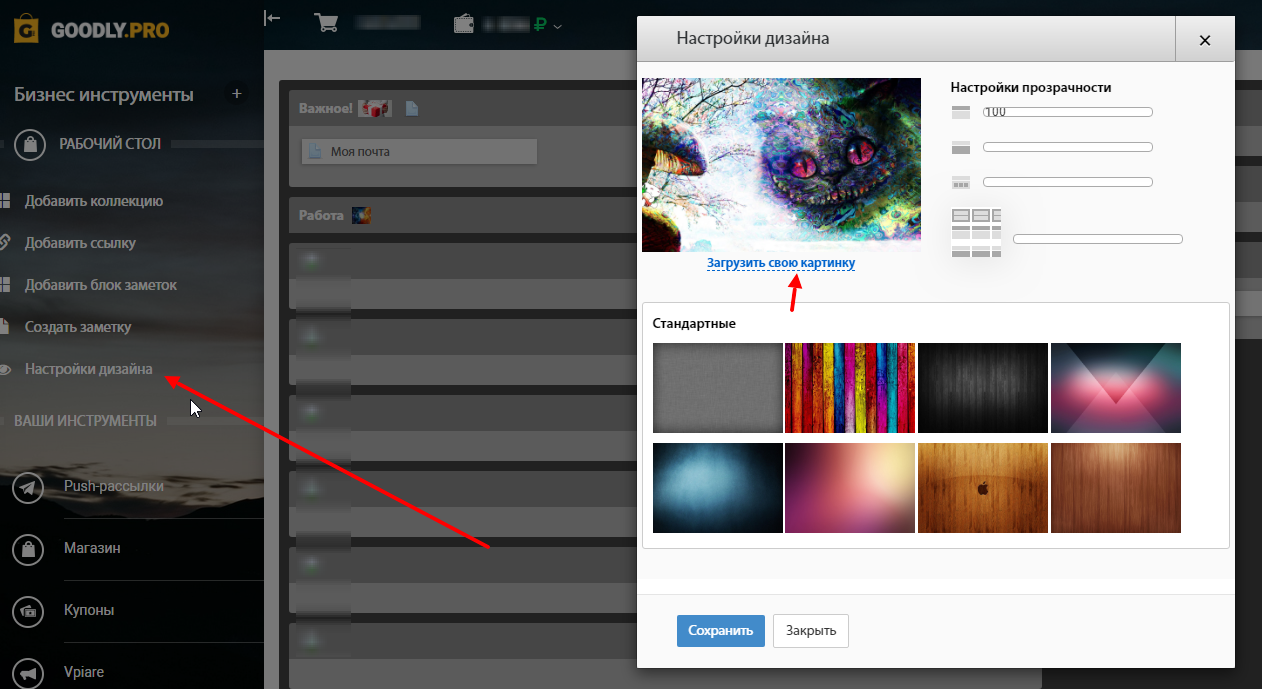Screen dimensions: 1262x689
Task: Click the Стандартные heading
Action: (x=694, y=324)
